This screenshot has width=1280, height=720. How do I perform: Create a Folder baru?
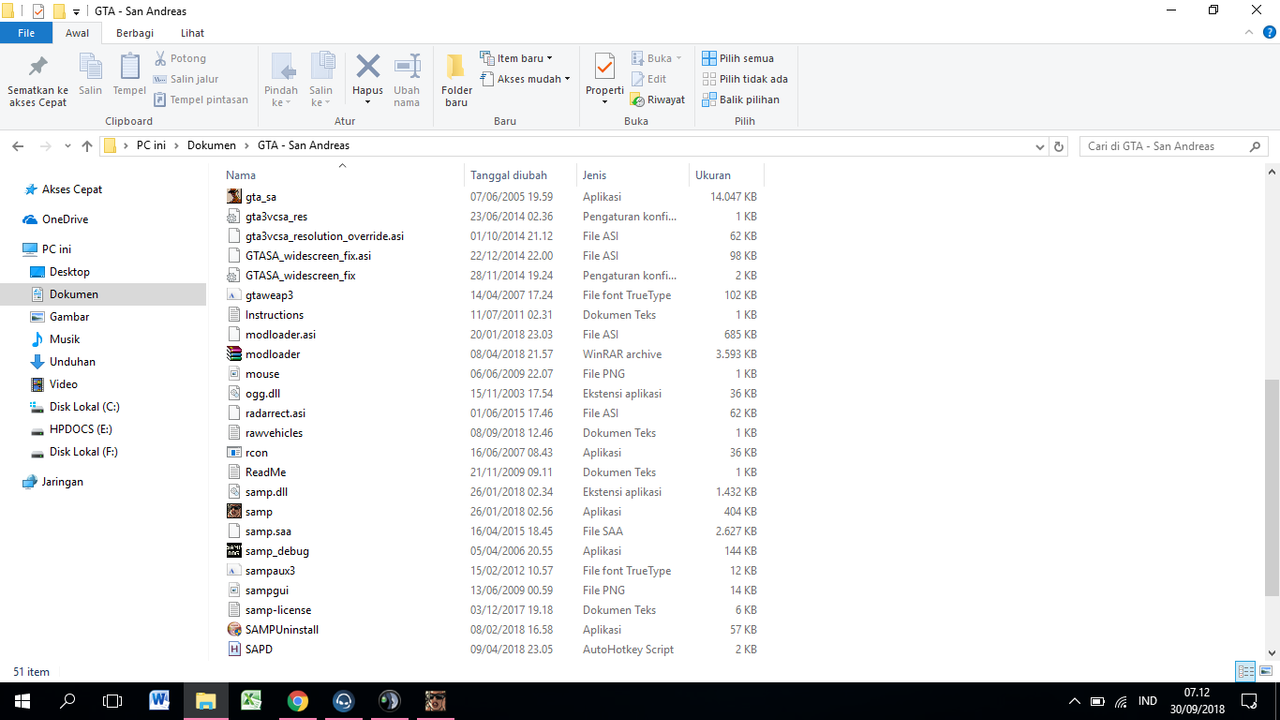(x=456, y=80)
